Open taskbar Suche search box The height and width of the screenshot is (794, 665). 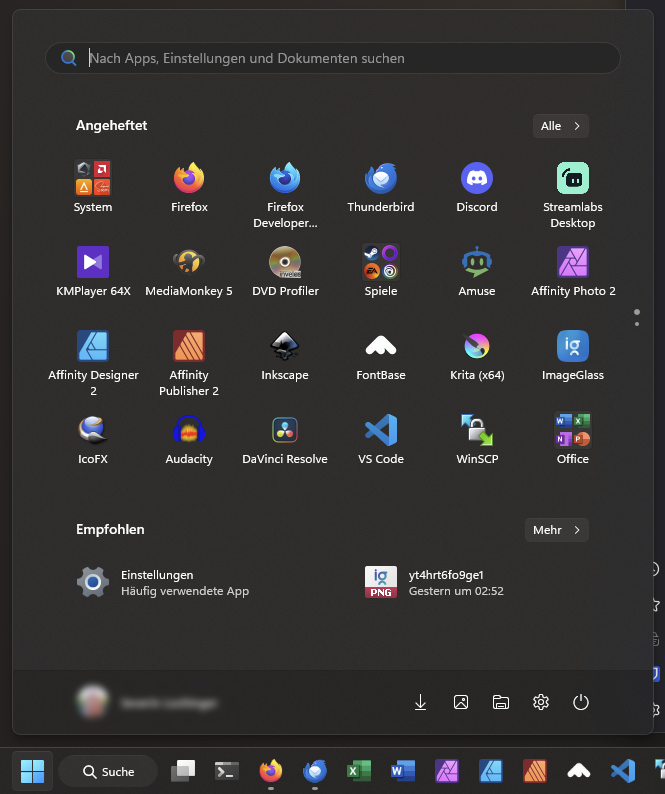point(108,772)
